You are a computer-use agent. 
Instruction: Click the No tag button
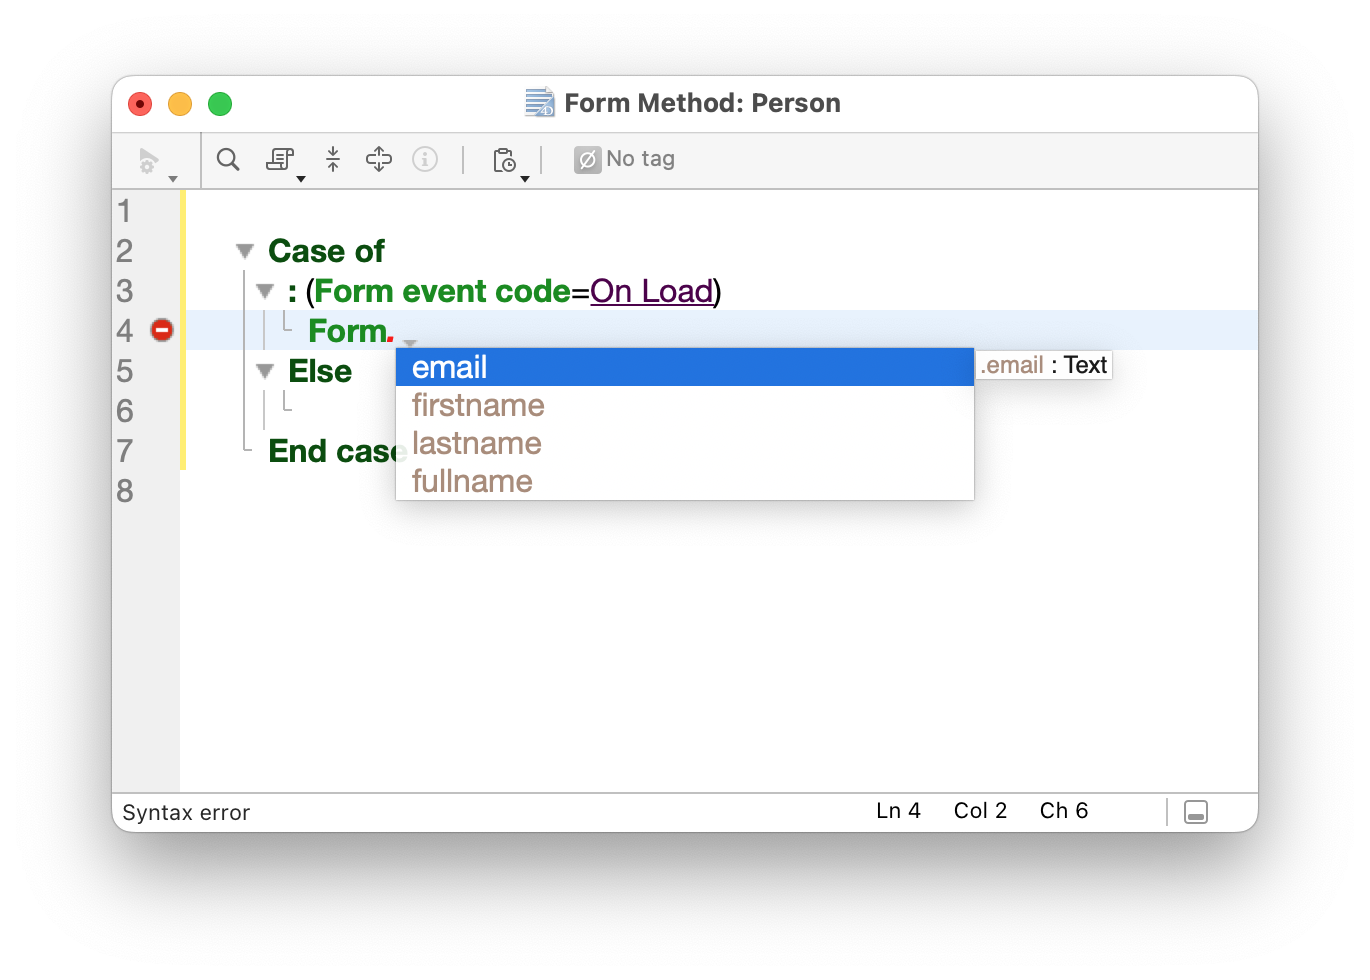click(625, 159)
